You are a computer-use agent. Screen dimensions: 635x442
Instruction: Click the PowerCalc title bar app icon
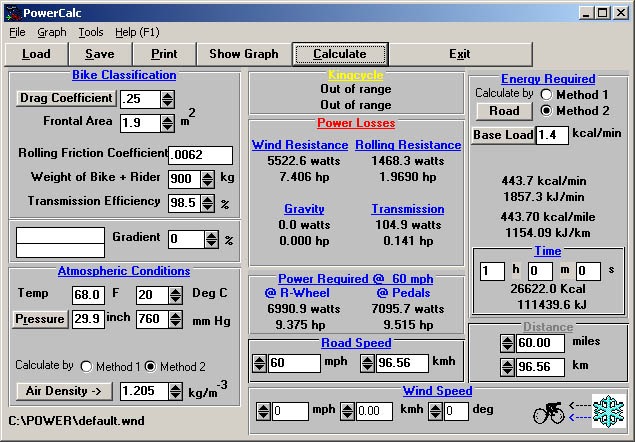tap(13, 13)
